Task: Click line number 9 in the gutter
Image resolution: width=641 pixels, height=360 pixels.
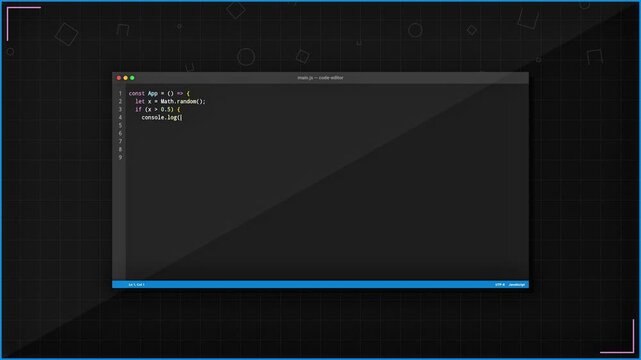Action: (x=120, y=157)
